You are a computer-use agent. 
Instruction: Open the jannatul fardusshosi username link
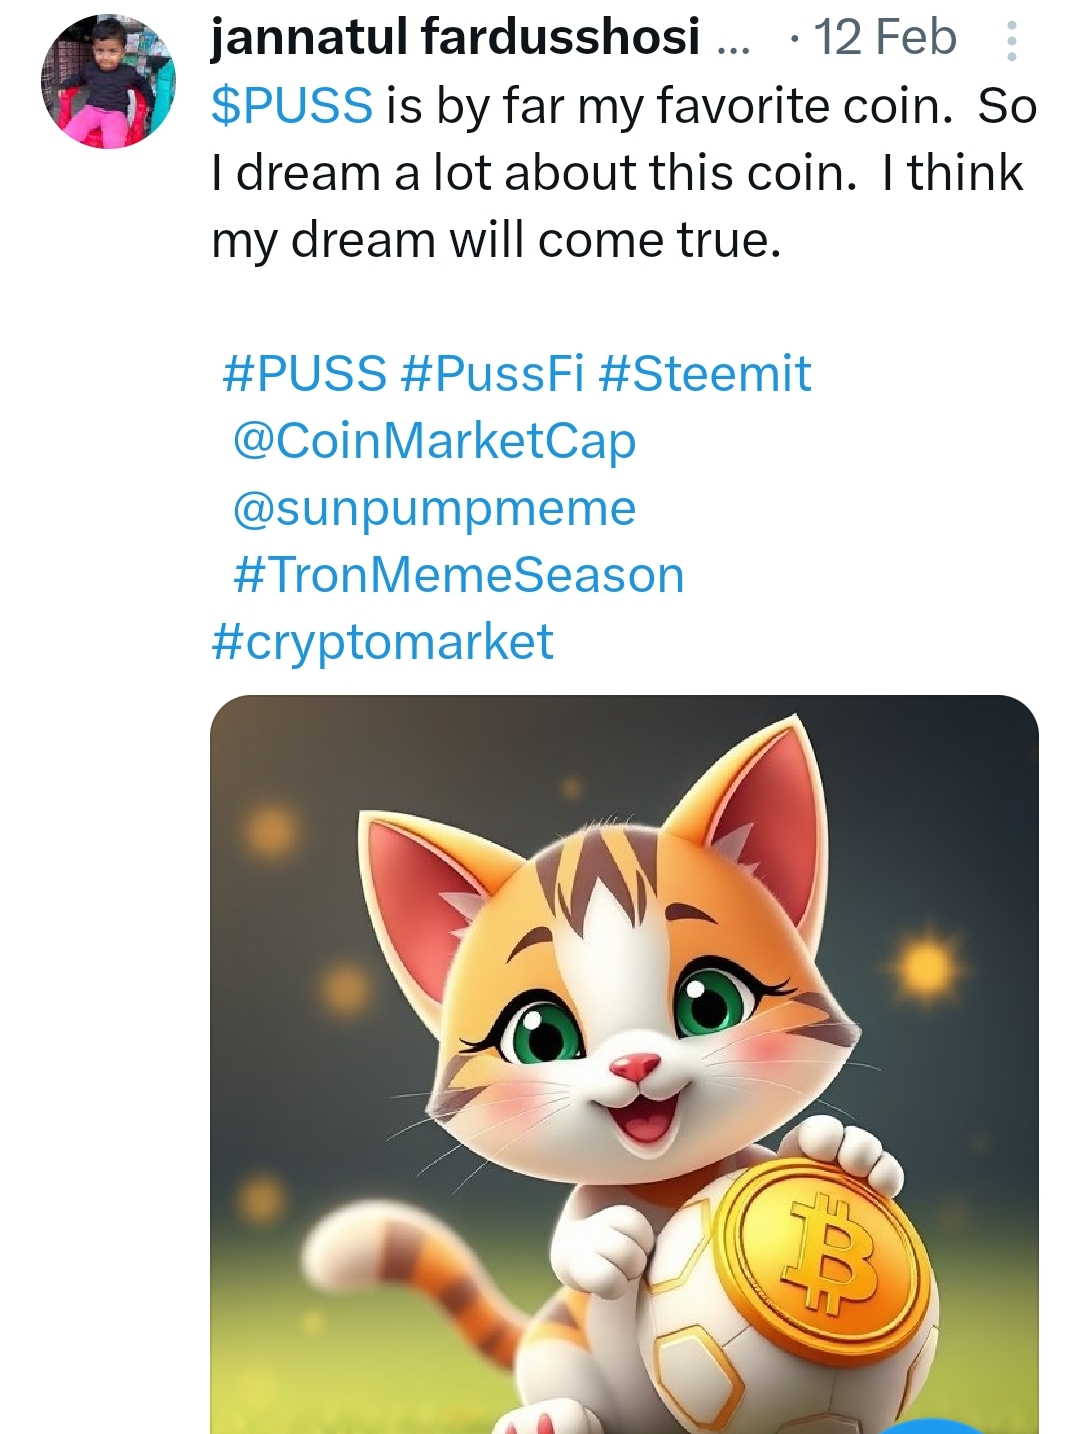click(x=455, y=37)
